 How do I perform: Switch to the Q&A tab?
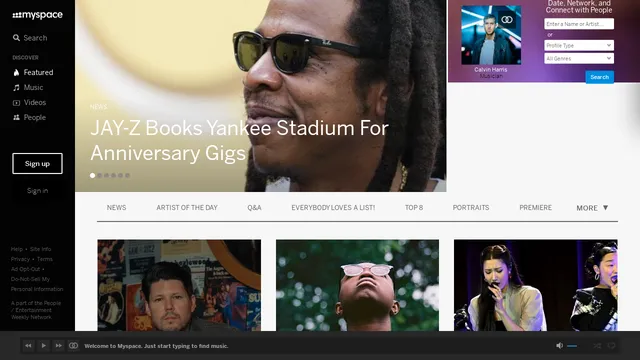(254, 208)
